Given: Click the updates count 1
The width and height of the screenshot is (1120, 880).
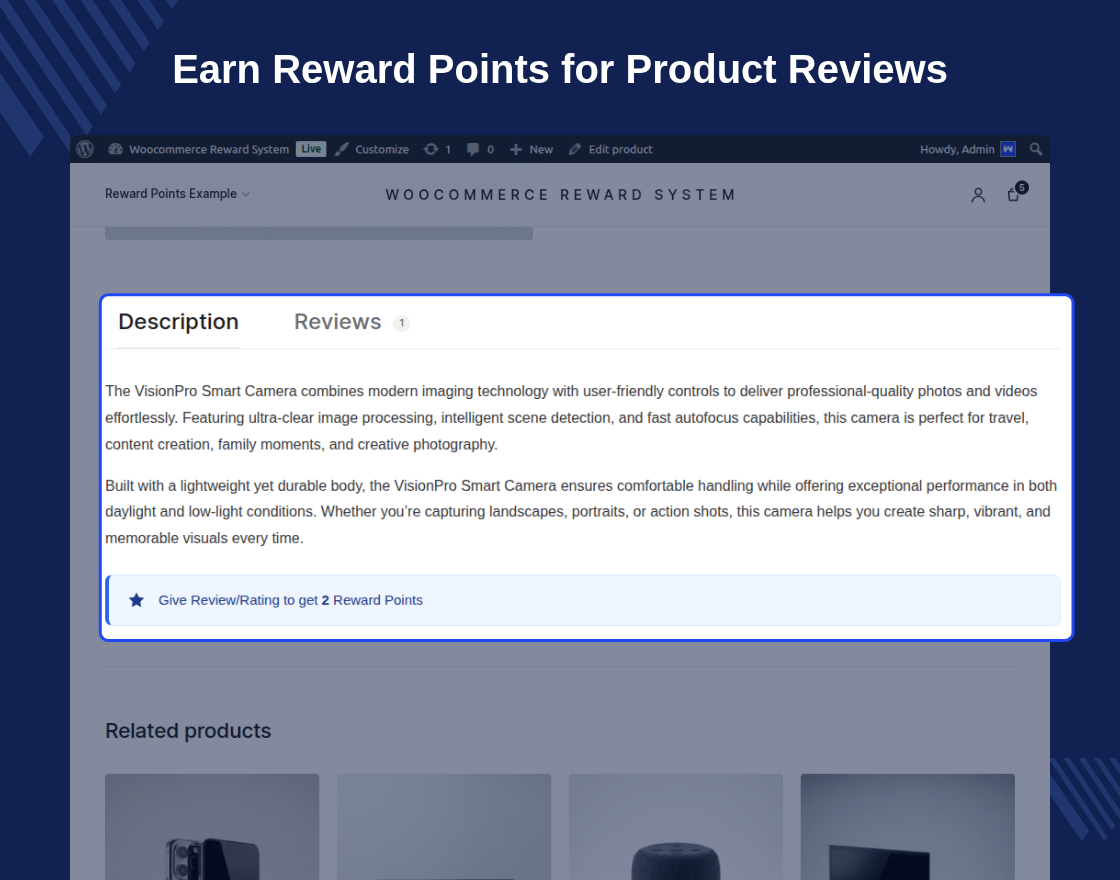Looking at the screenshot, I should [x=448, y=149].
